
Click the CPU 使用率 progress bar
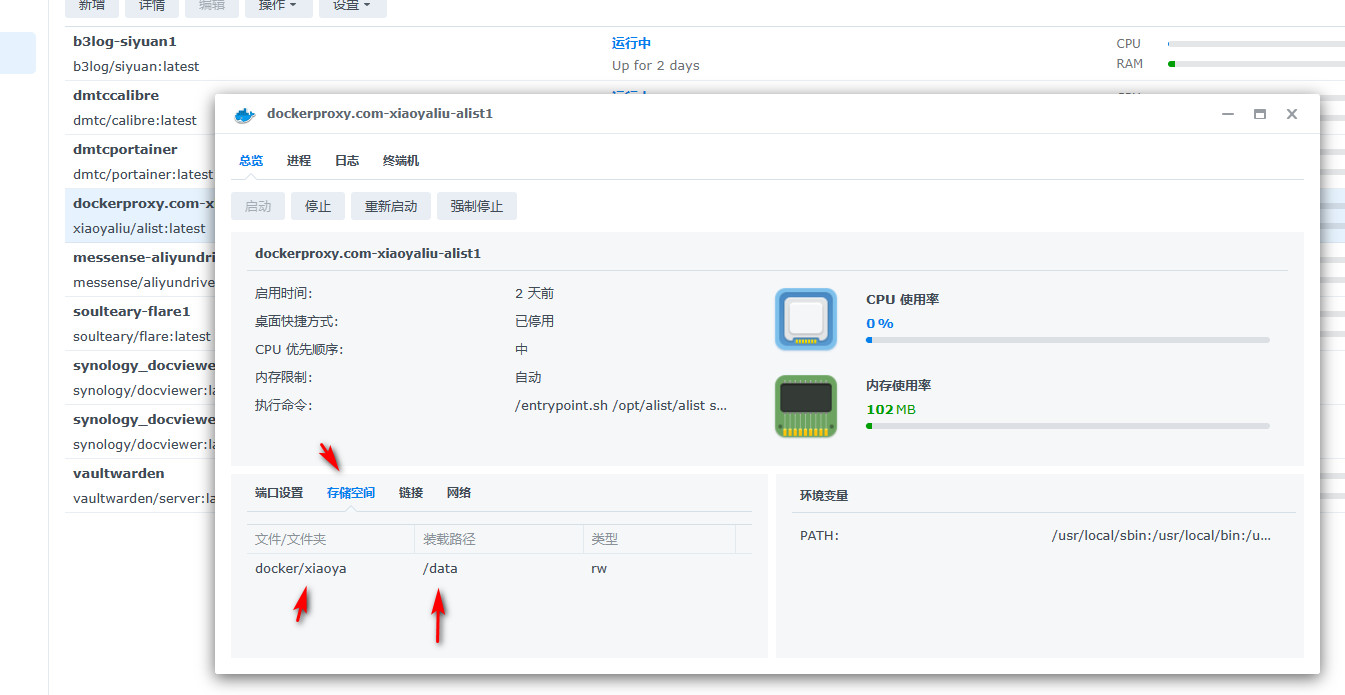[x=1068, y=340]
